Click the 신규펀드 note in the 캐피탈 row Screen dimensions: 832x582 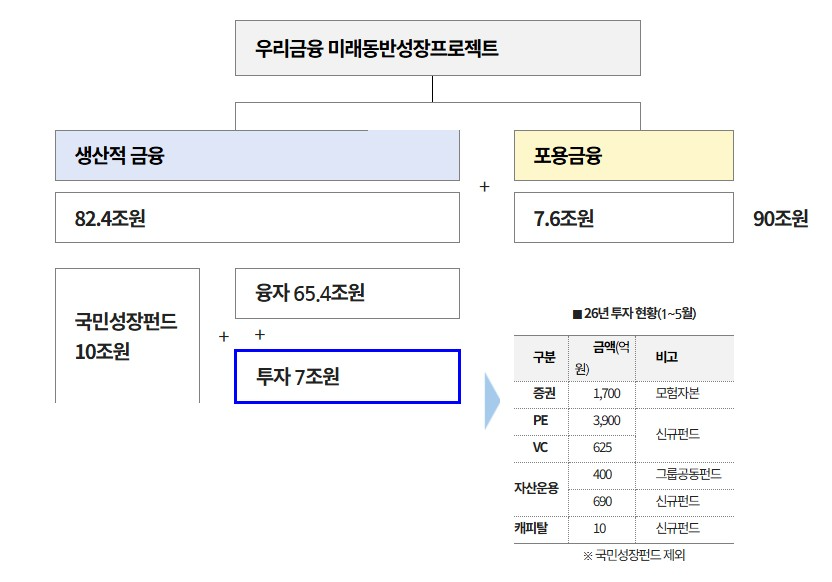678,528
